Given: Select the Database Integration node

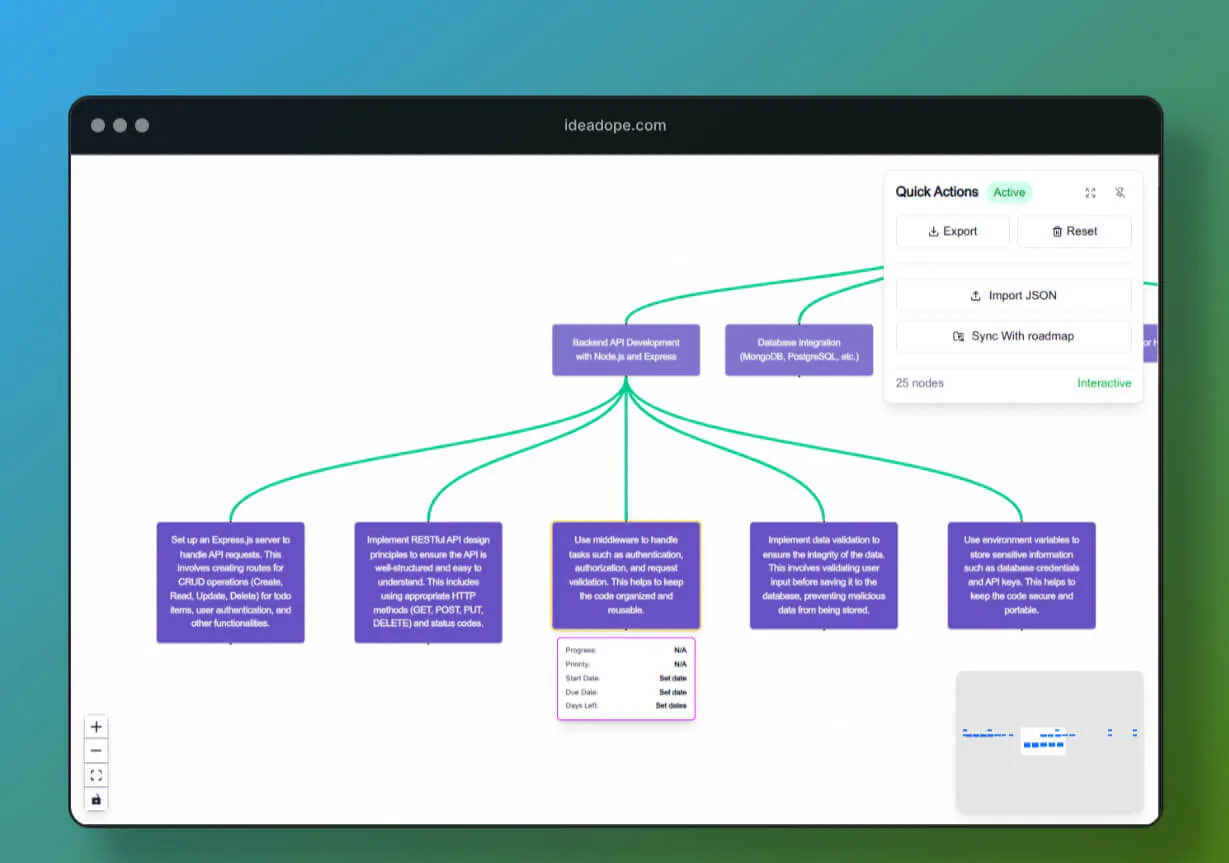Looking at the screenshot, I should (799, 349).
